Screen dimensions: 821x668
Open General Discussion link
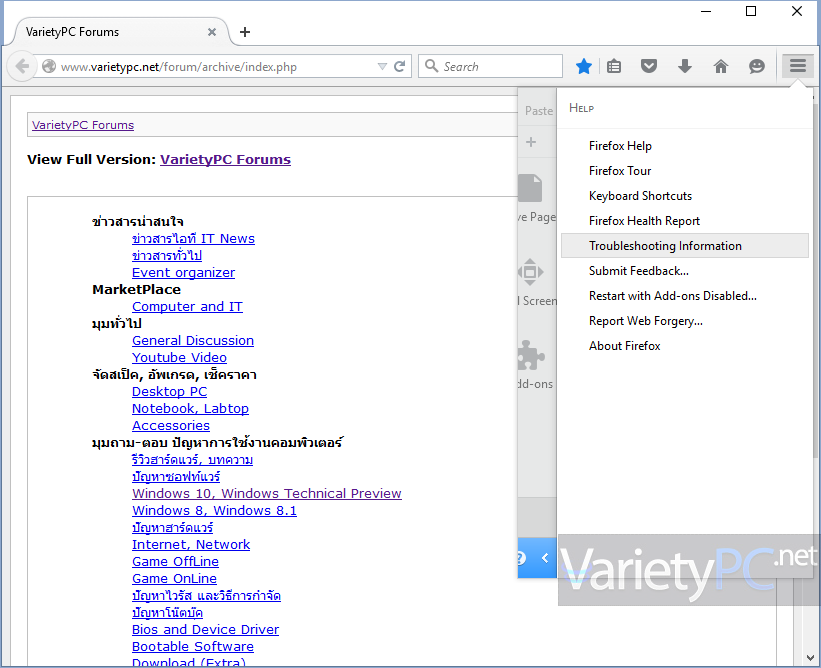193,341
